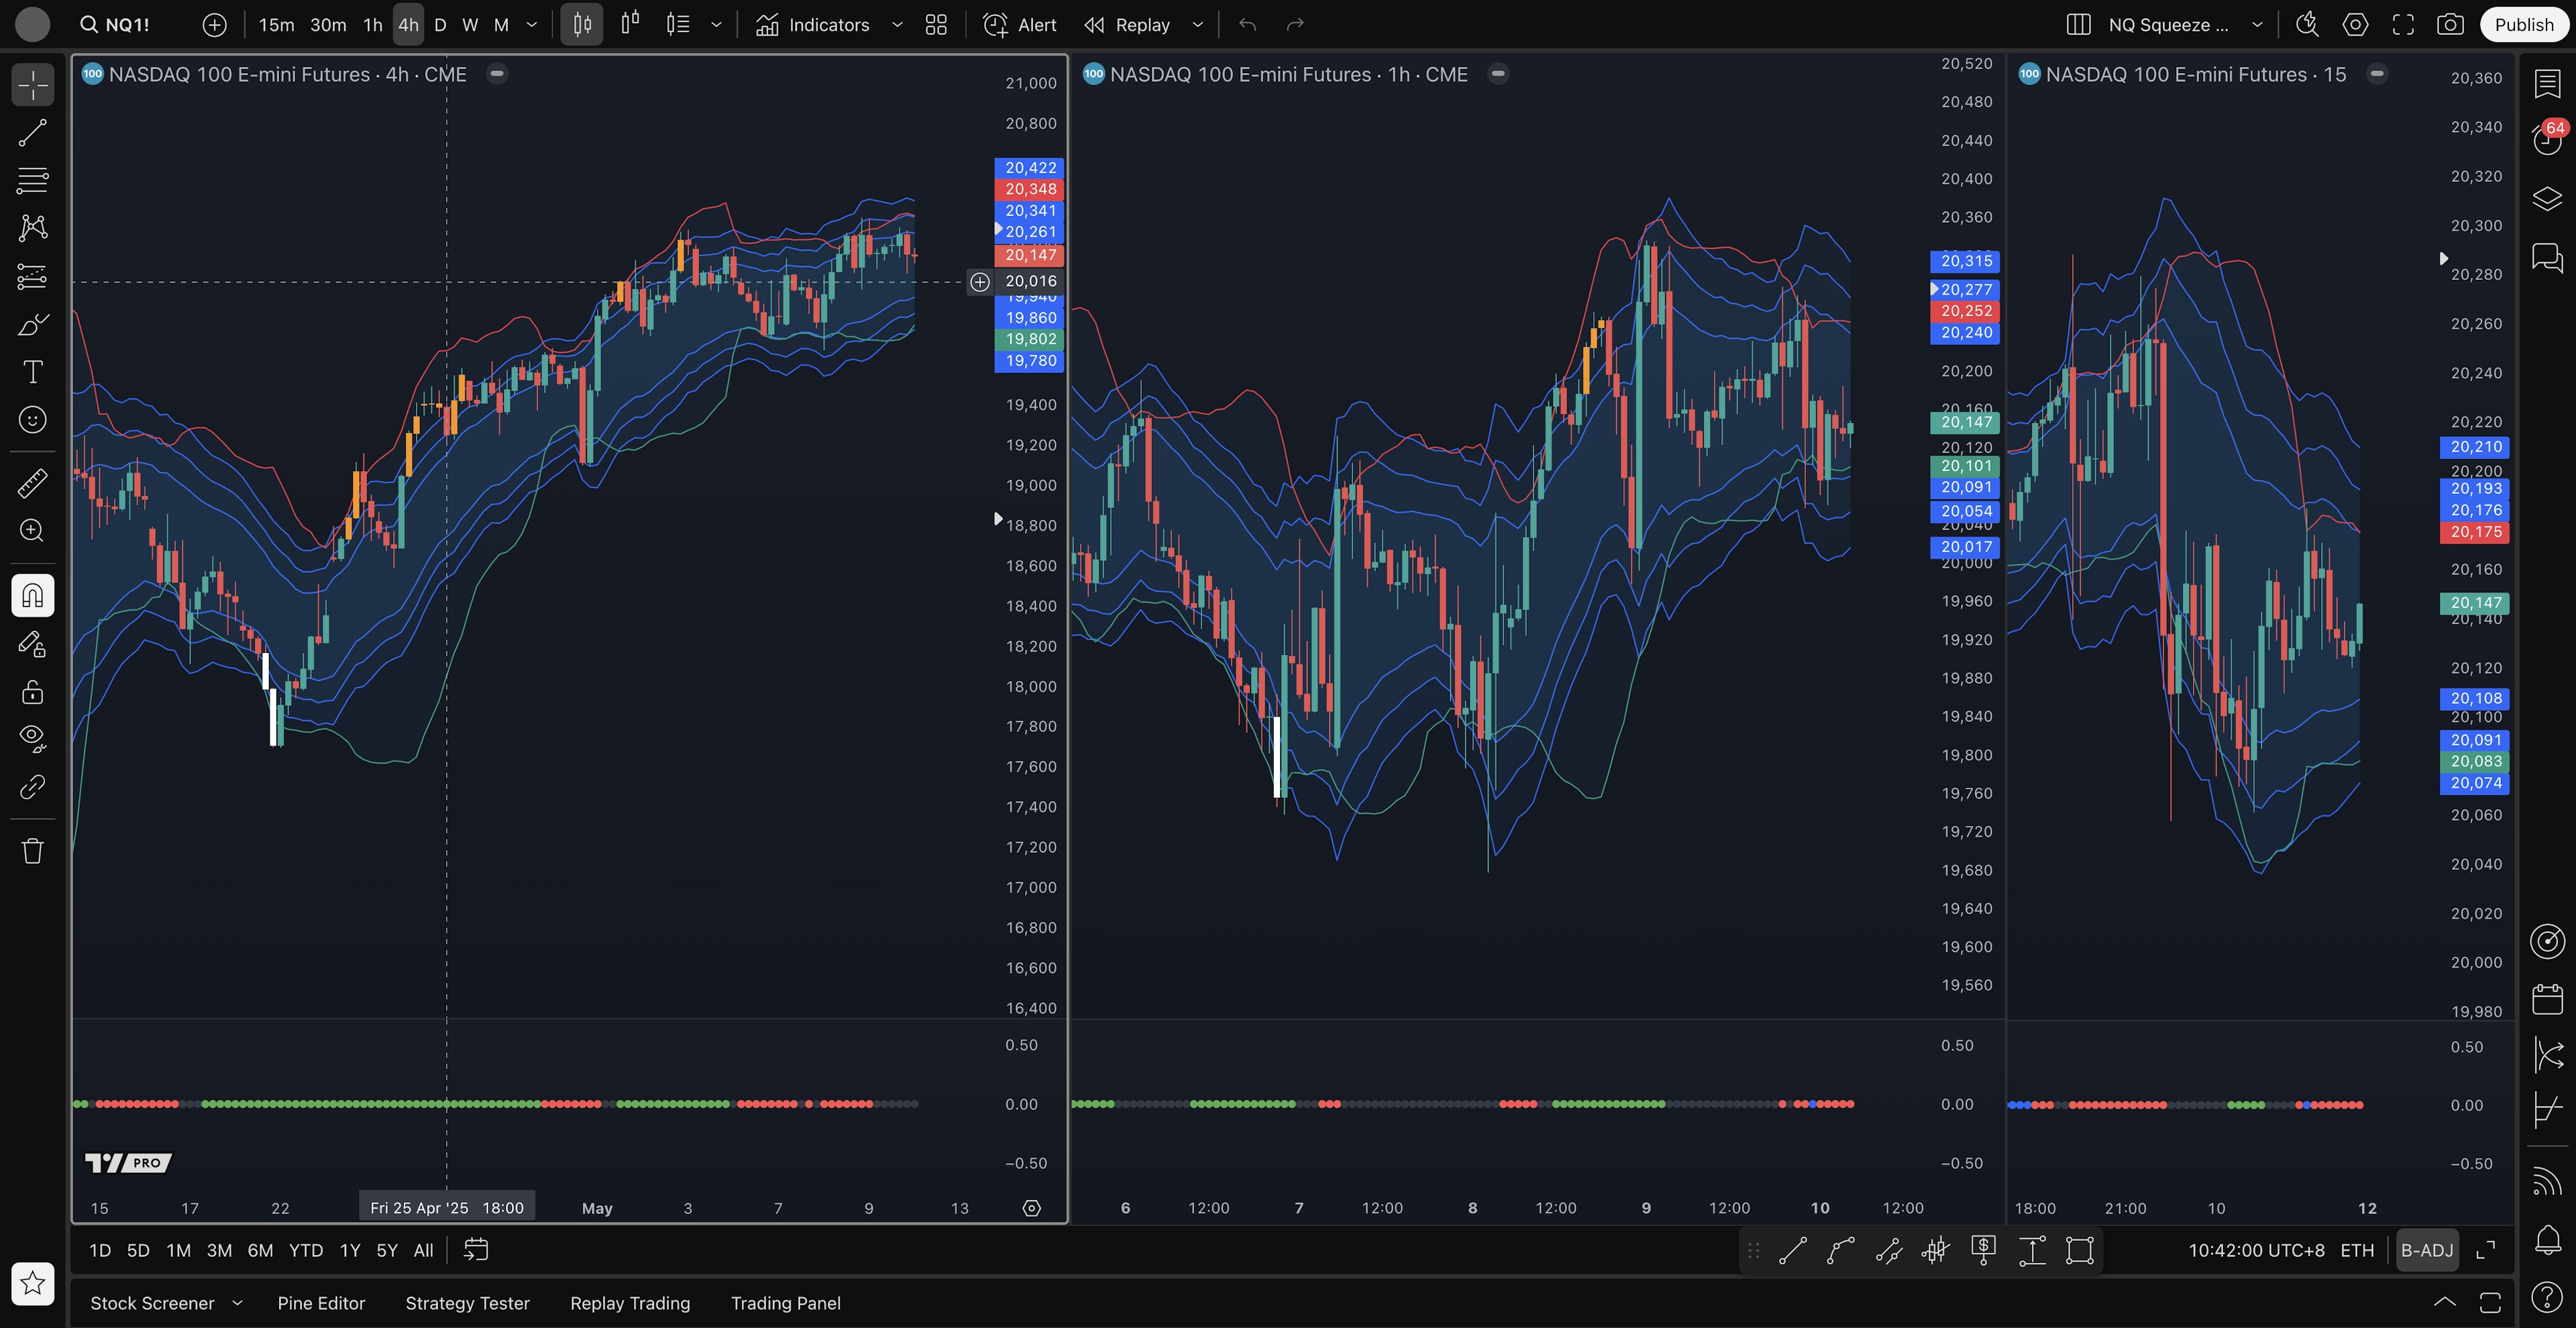The width and height of the screenshot is (2576, 1328).
Task: Expand the Stock Screener dropdown arrow
Action: pyautogui.click(x=237, y=1303)
